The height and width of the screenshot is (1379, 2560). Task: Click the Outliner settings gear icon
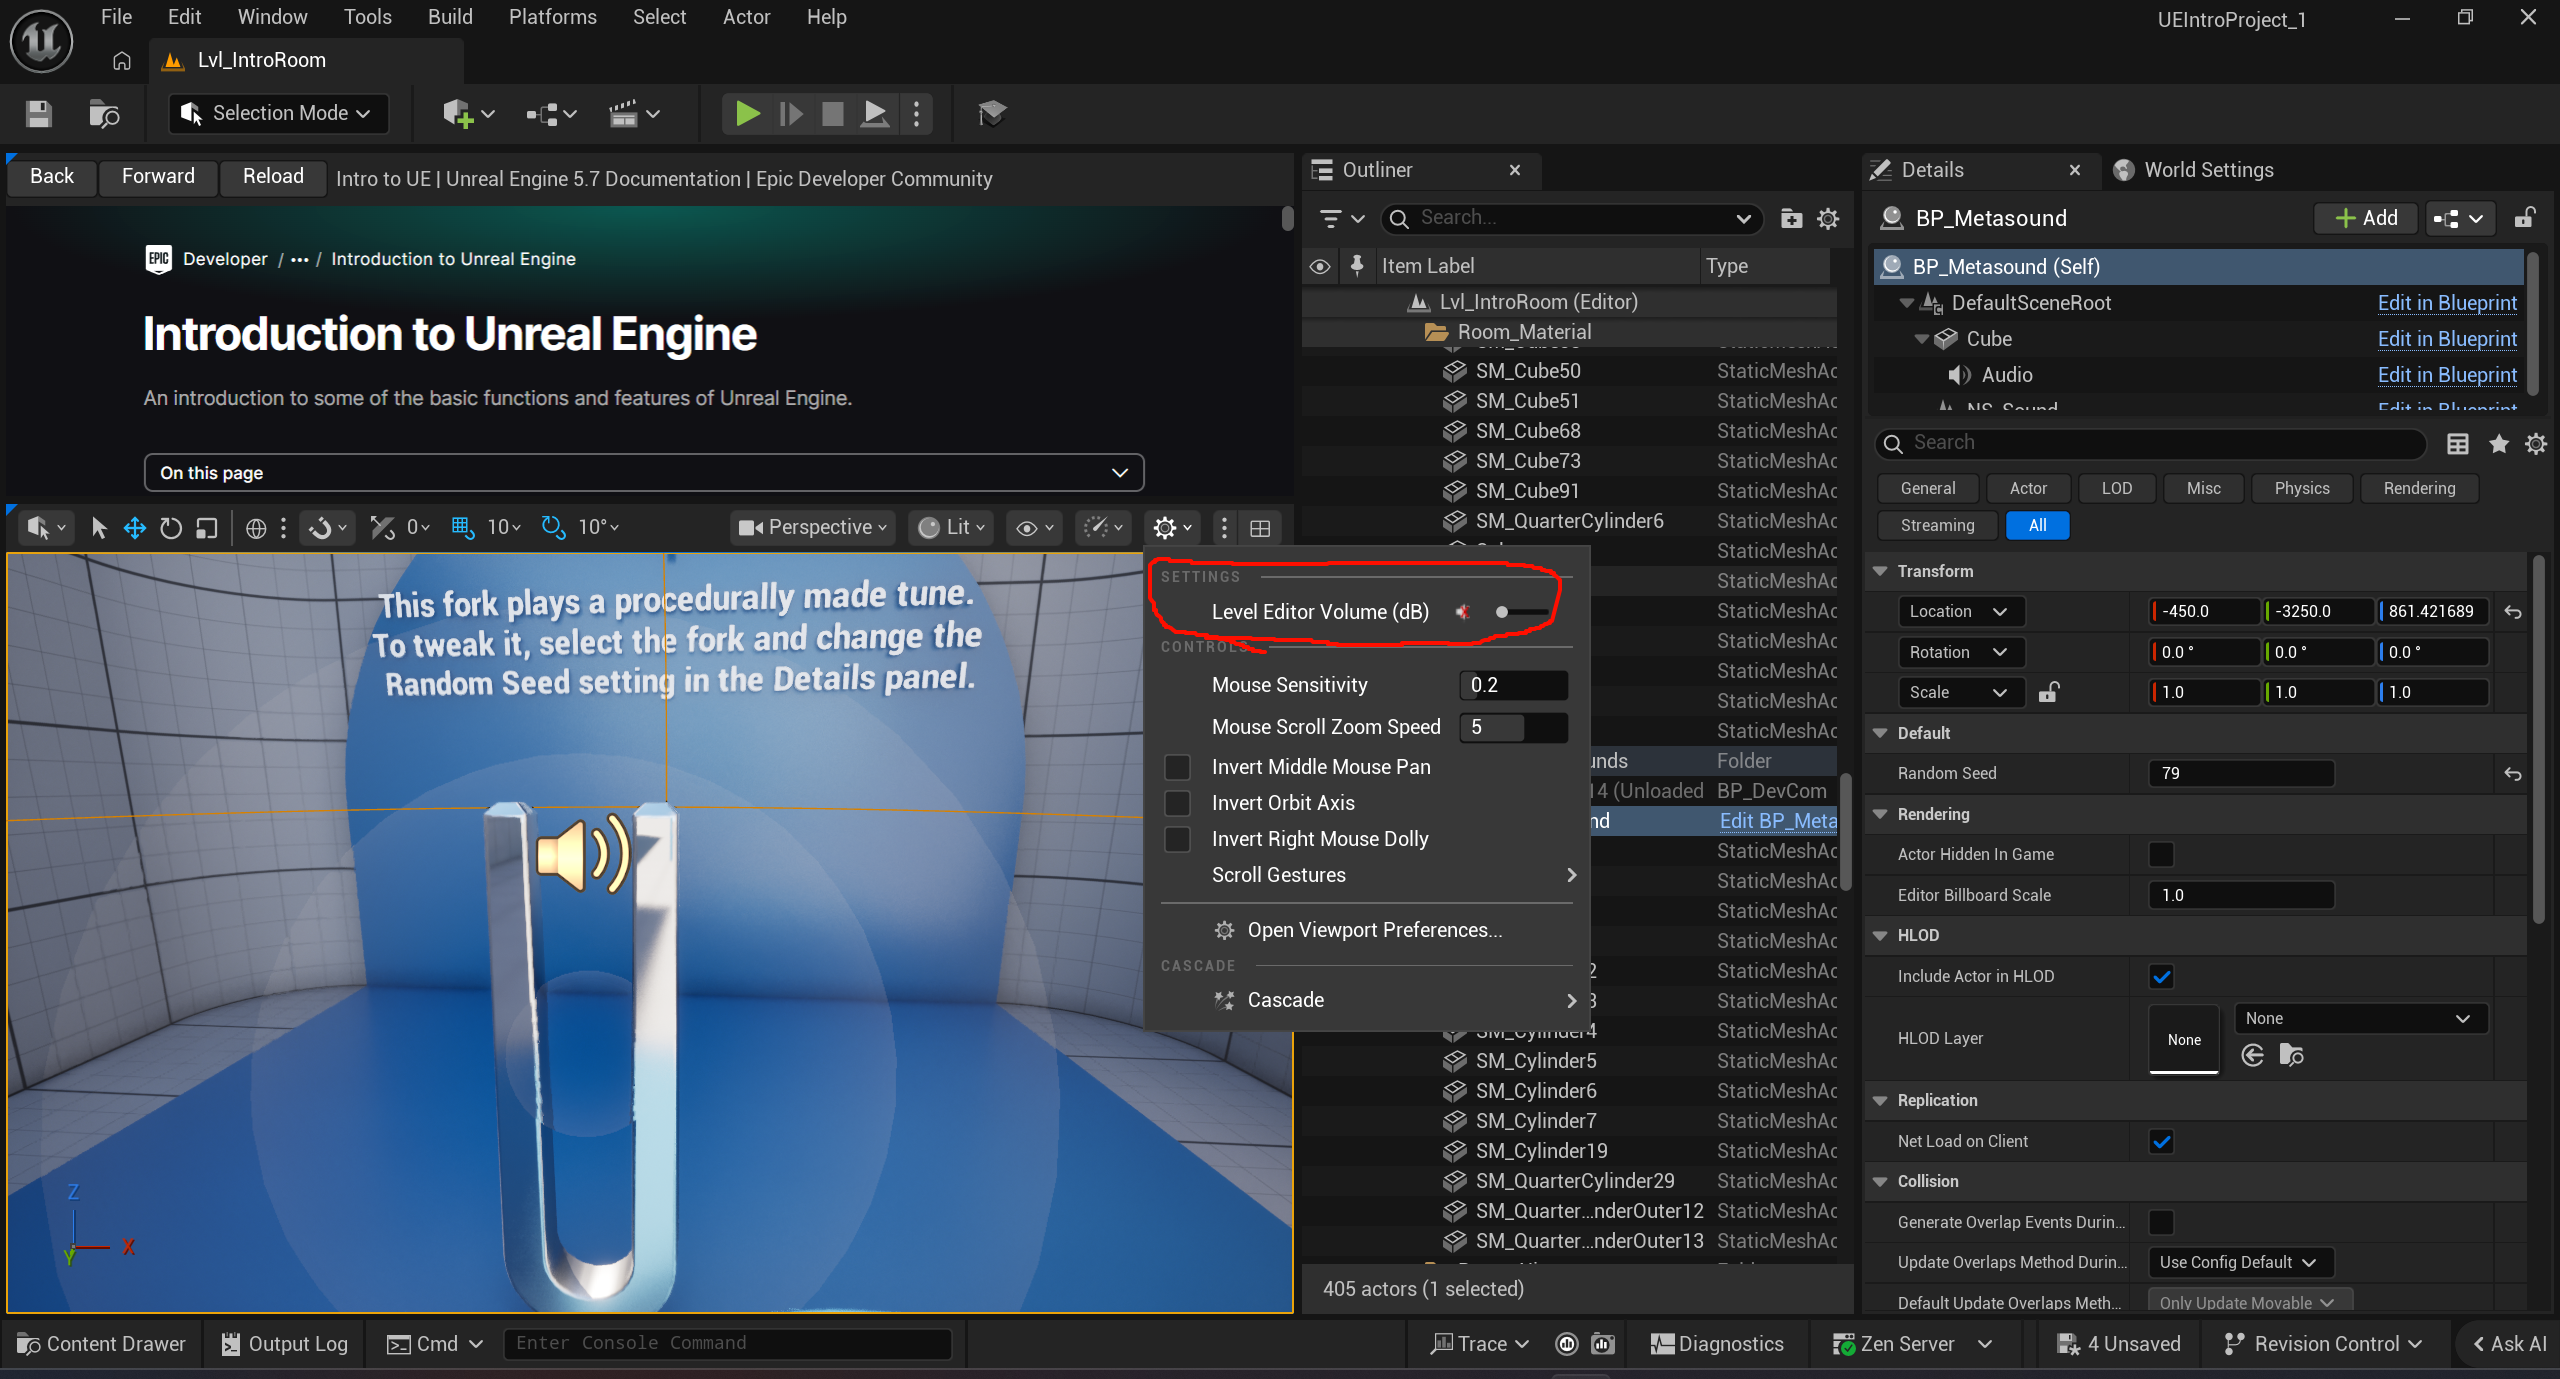(1828, 218)
